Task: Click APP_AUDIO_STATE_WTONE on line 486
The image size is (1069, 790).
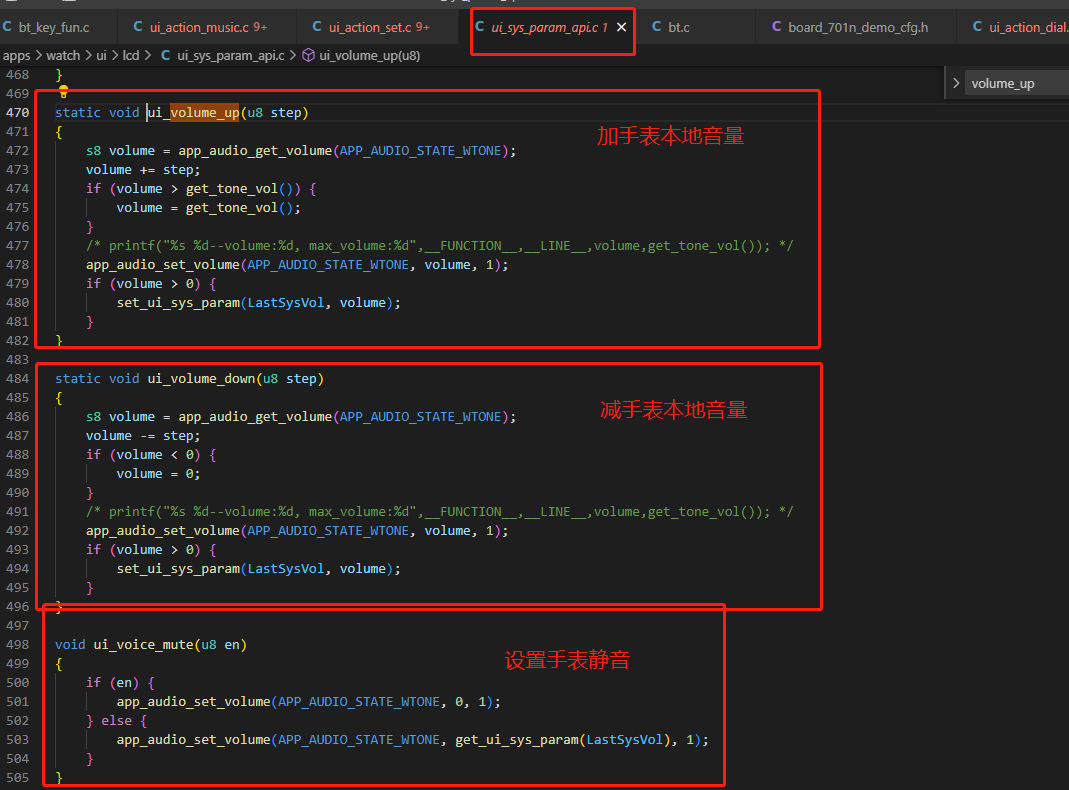Action: point(421,416)
